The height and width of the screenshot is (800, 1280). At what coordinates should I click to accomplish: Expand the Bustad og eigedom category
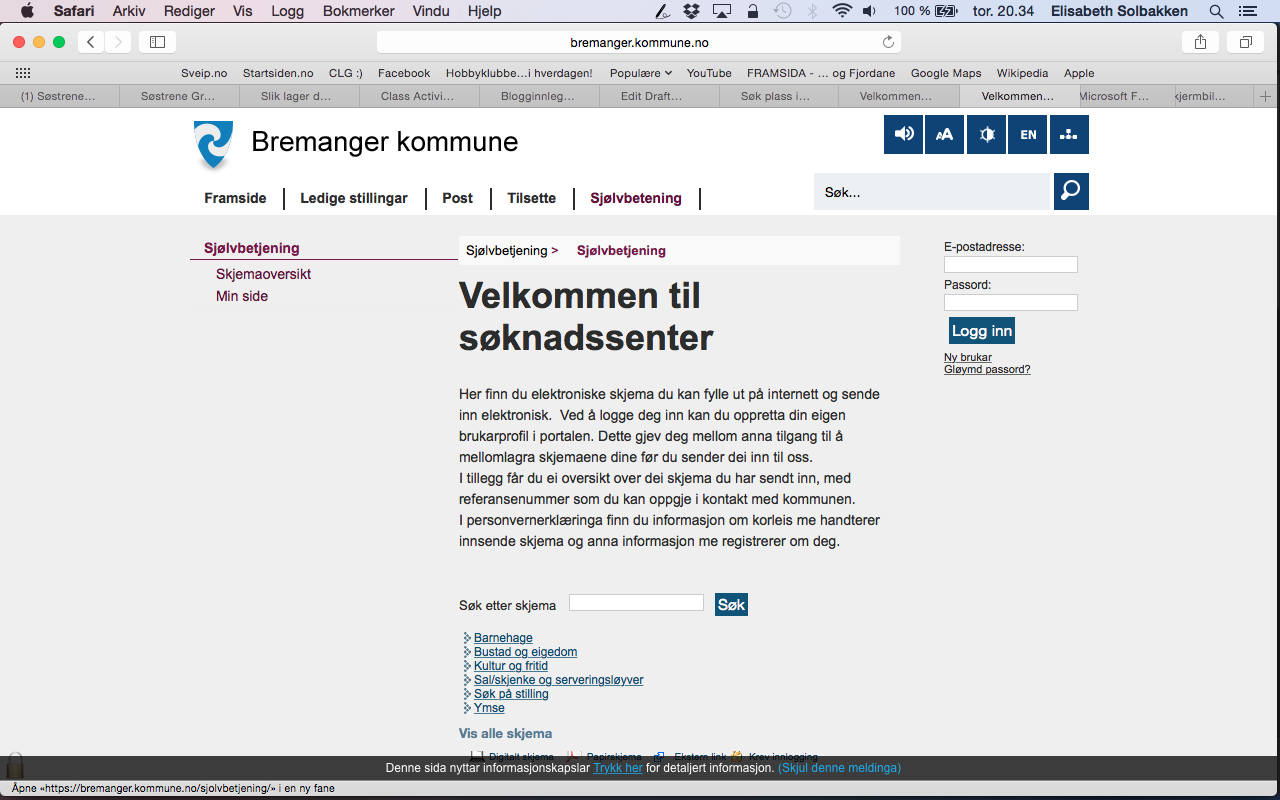click(x=525, y=652)
